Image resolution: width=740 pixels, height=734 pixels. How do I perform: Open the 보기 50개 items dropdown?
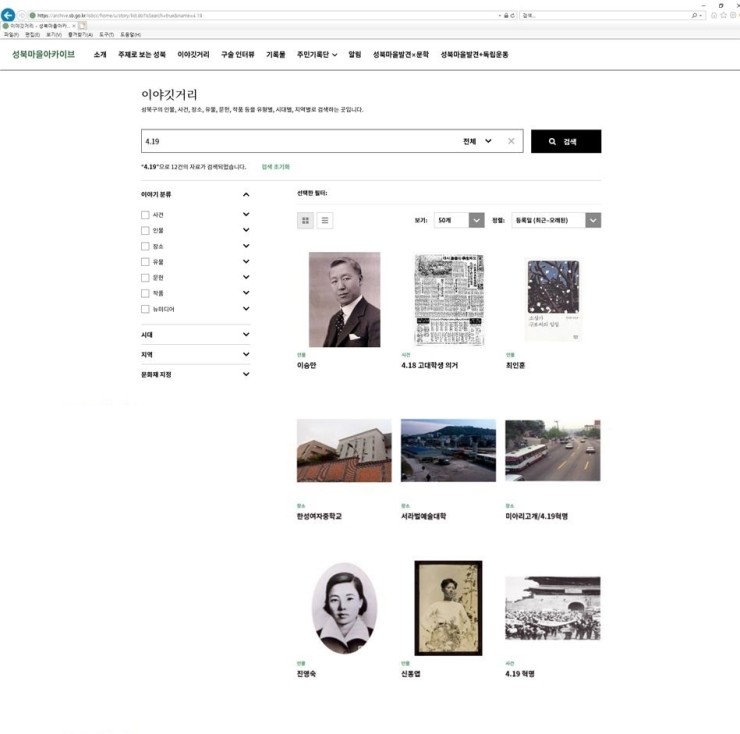(x=459, y=220)
